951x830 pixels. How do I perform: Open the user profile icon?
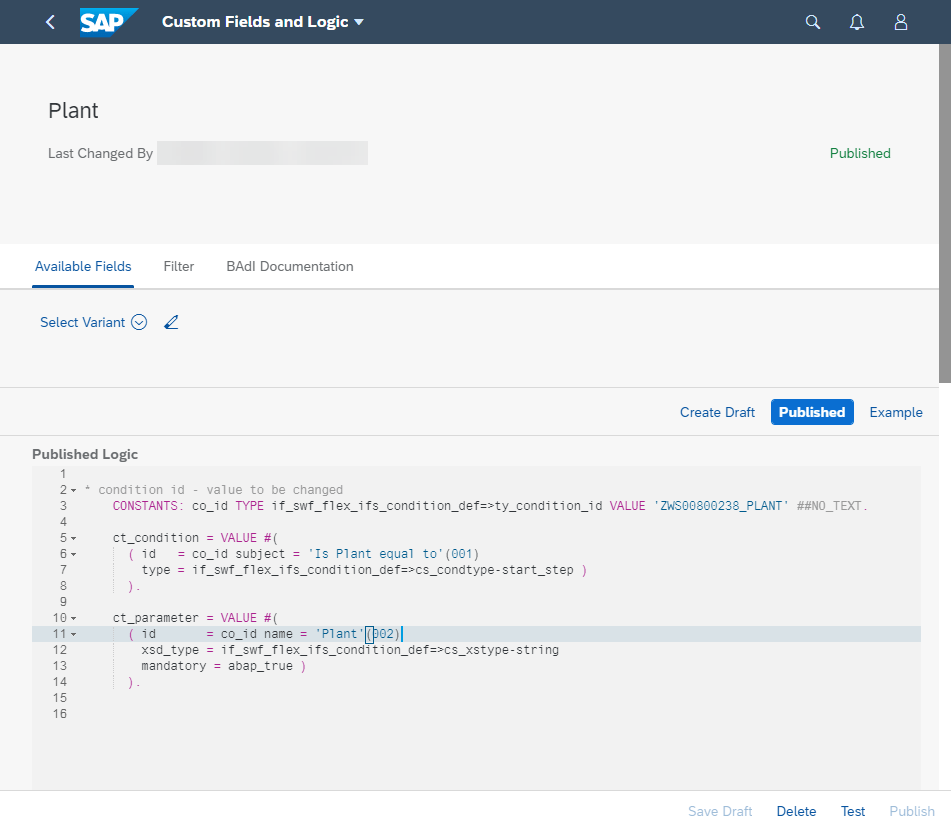[x=900, y=21]
